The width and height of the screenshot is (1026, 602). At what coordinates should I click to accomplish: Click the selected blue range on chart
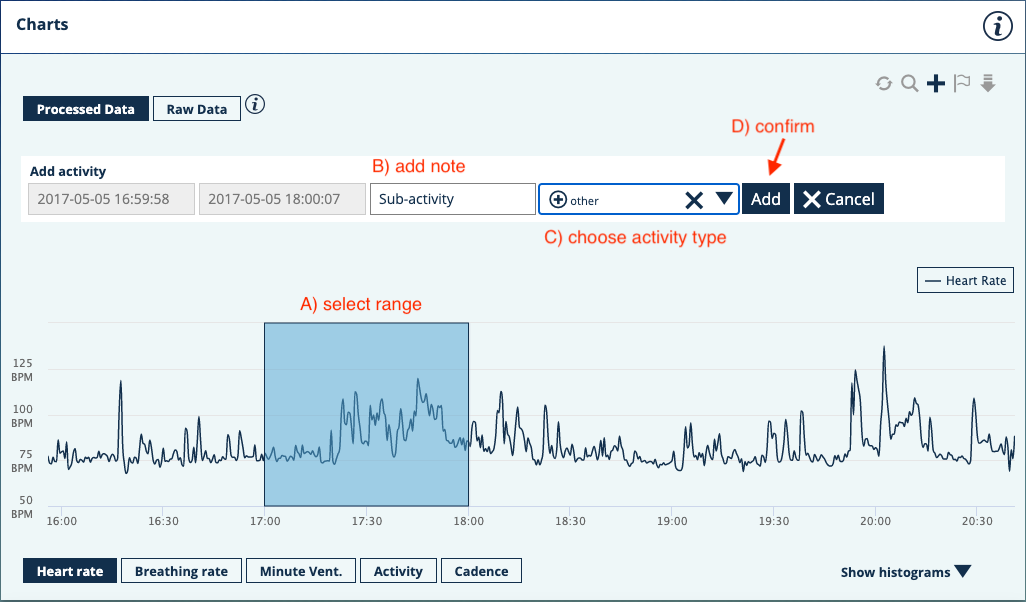(x=366, y=414)
